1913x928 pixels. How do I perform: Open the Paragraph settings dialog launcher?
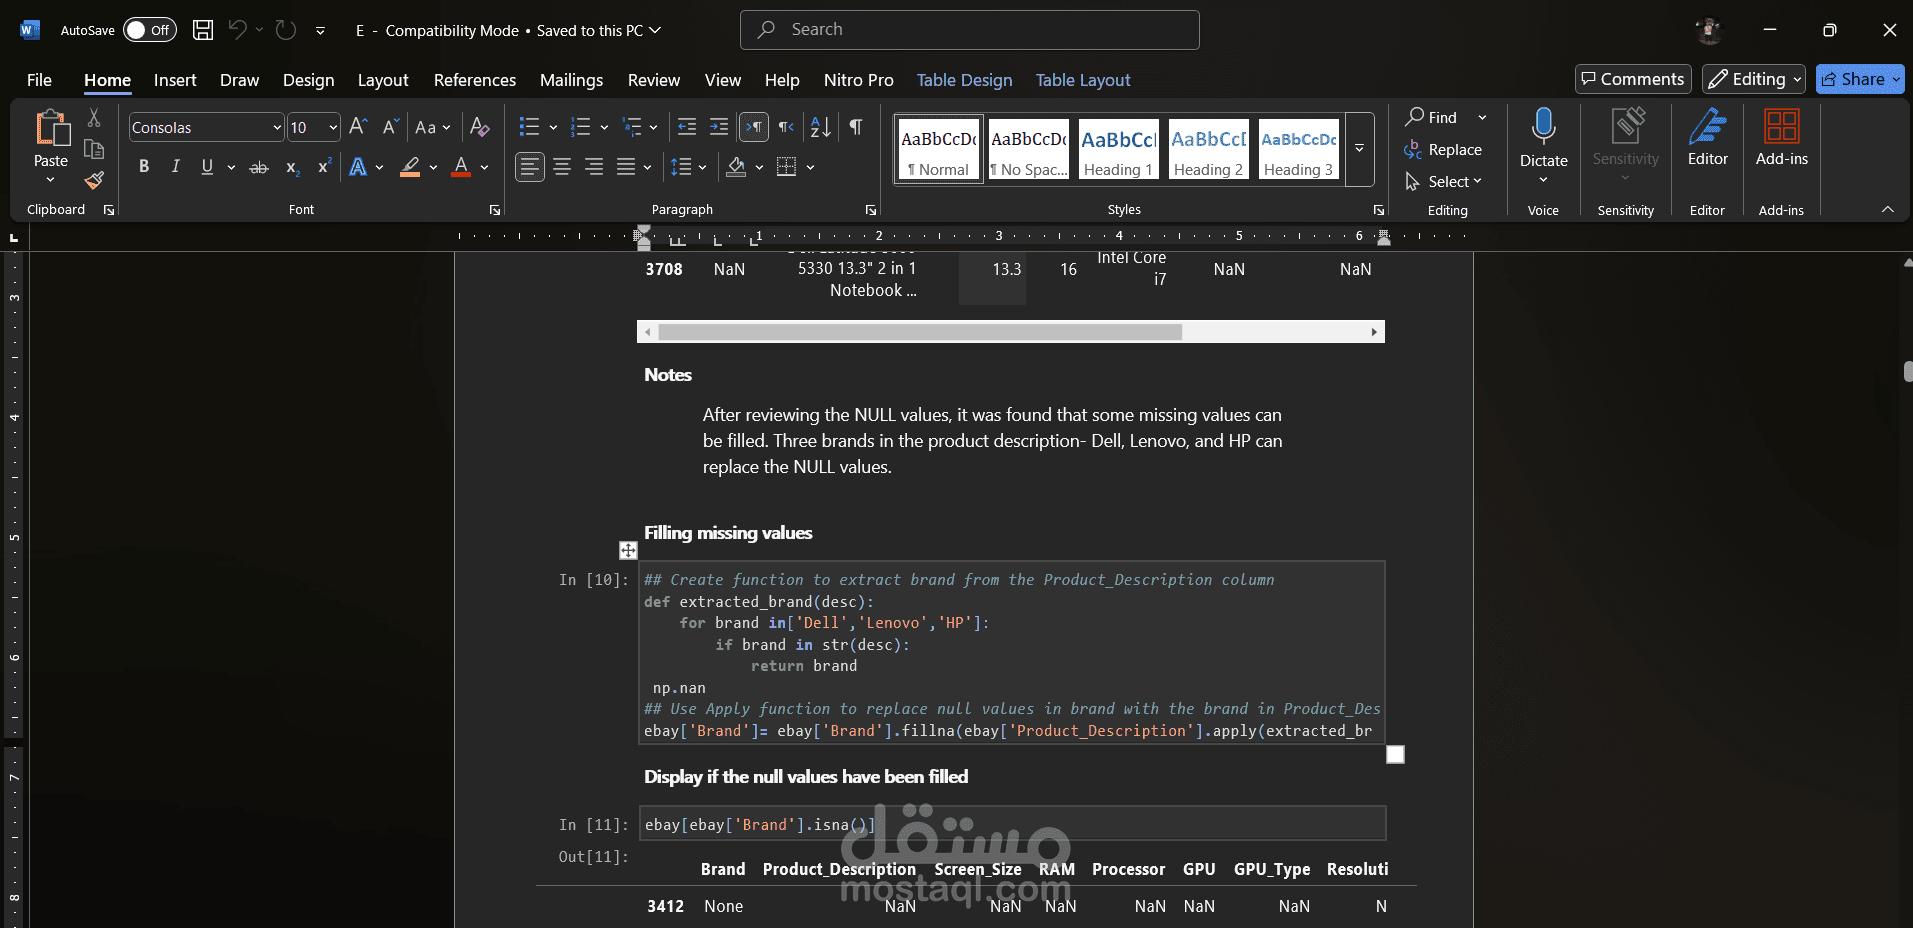click(x=871, y=210)
